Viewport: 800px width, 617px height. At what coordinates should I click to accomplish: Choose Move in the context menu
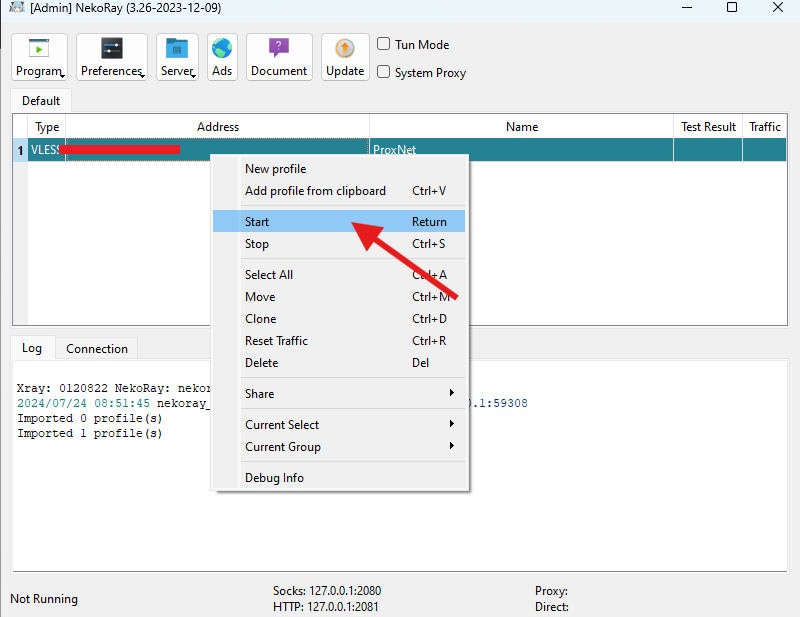[339, 297]
